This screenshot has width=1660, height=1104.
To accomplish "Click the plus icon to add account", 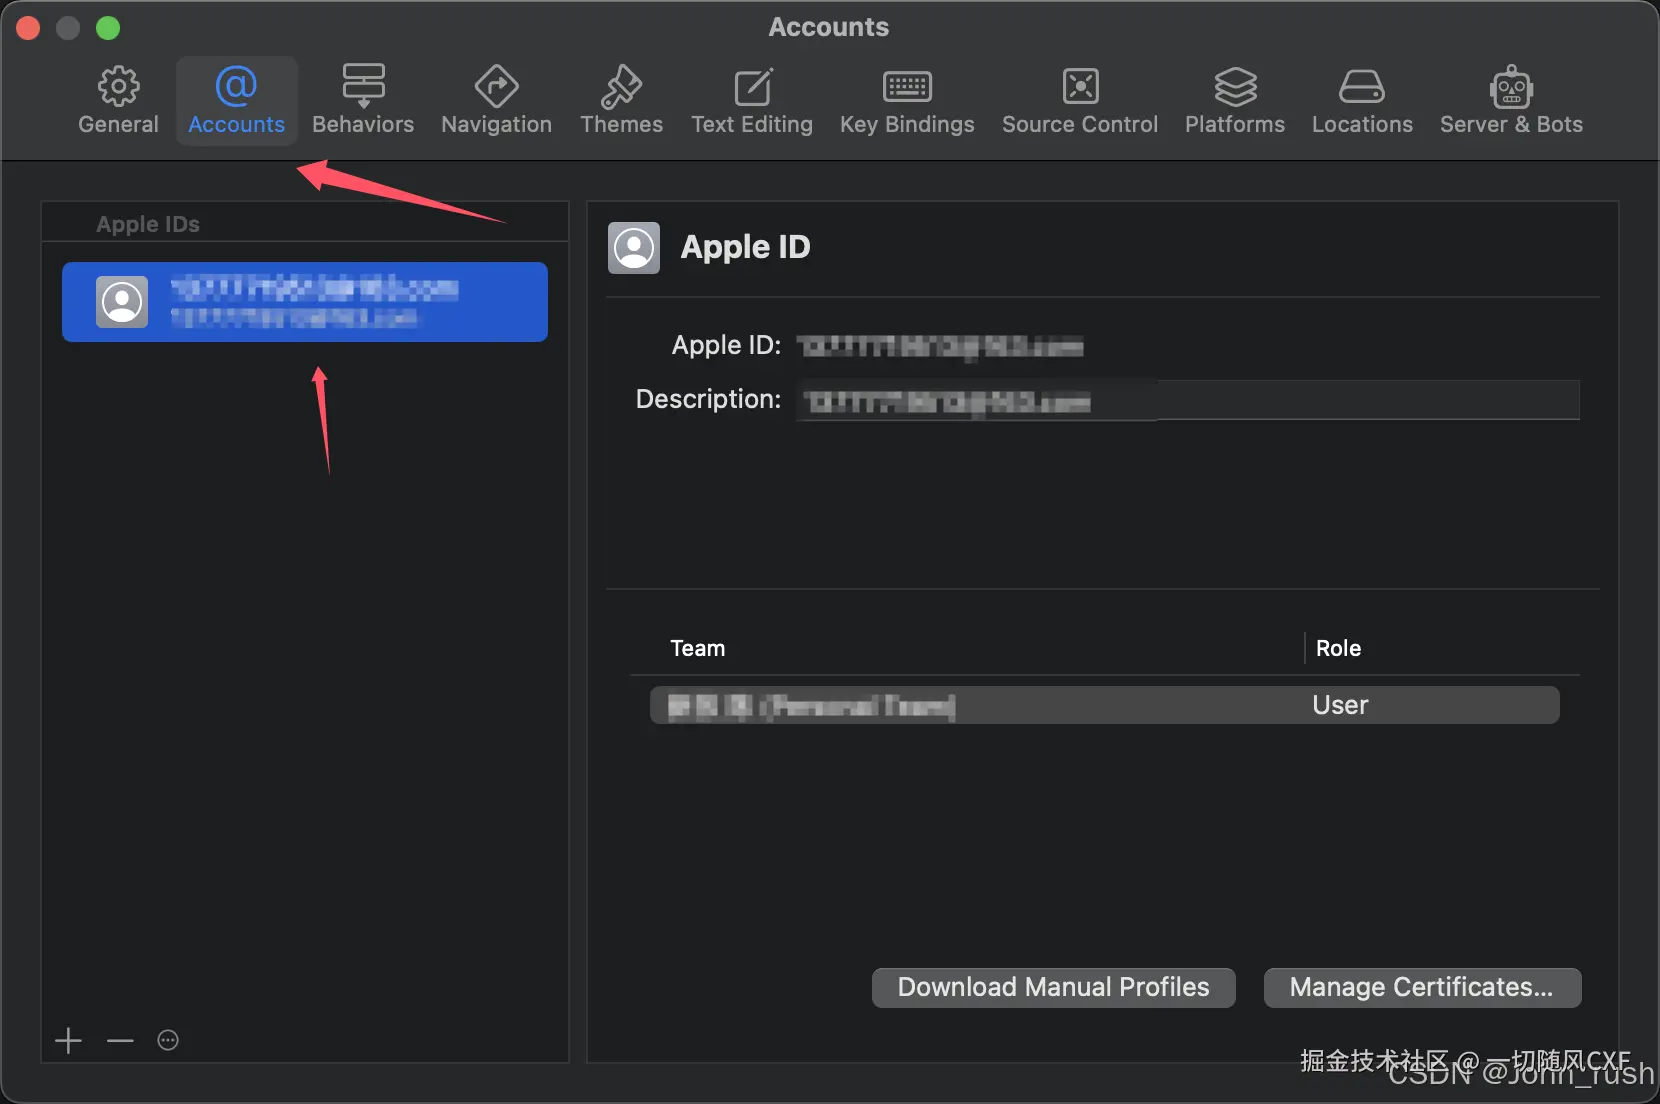I will coord(68,1040).
